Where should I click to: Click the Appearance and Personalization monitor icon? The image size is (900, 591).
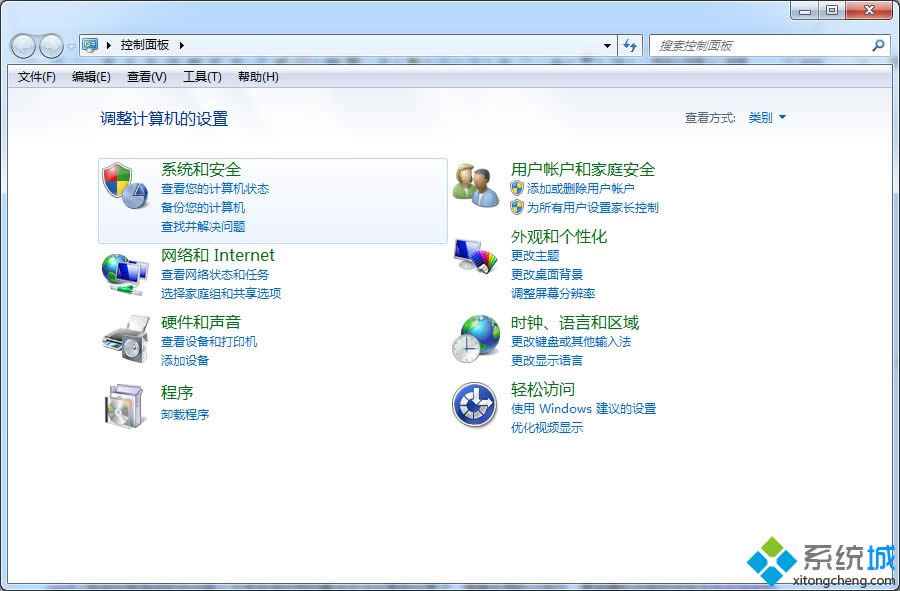tap(475, 256)
